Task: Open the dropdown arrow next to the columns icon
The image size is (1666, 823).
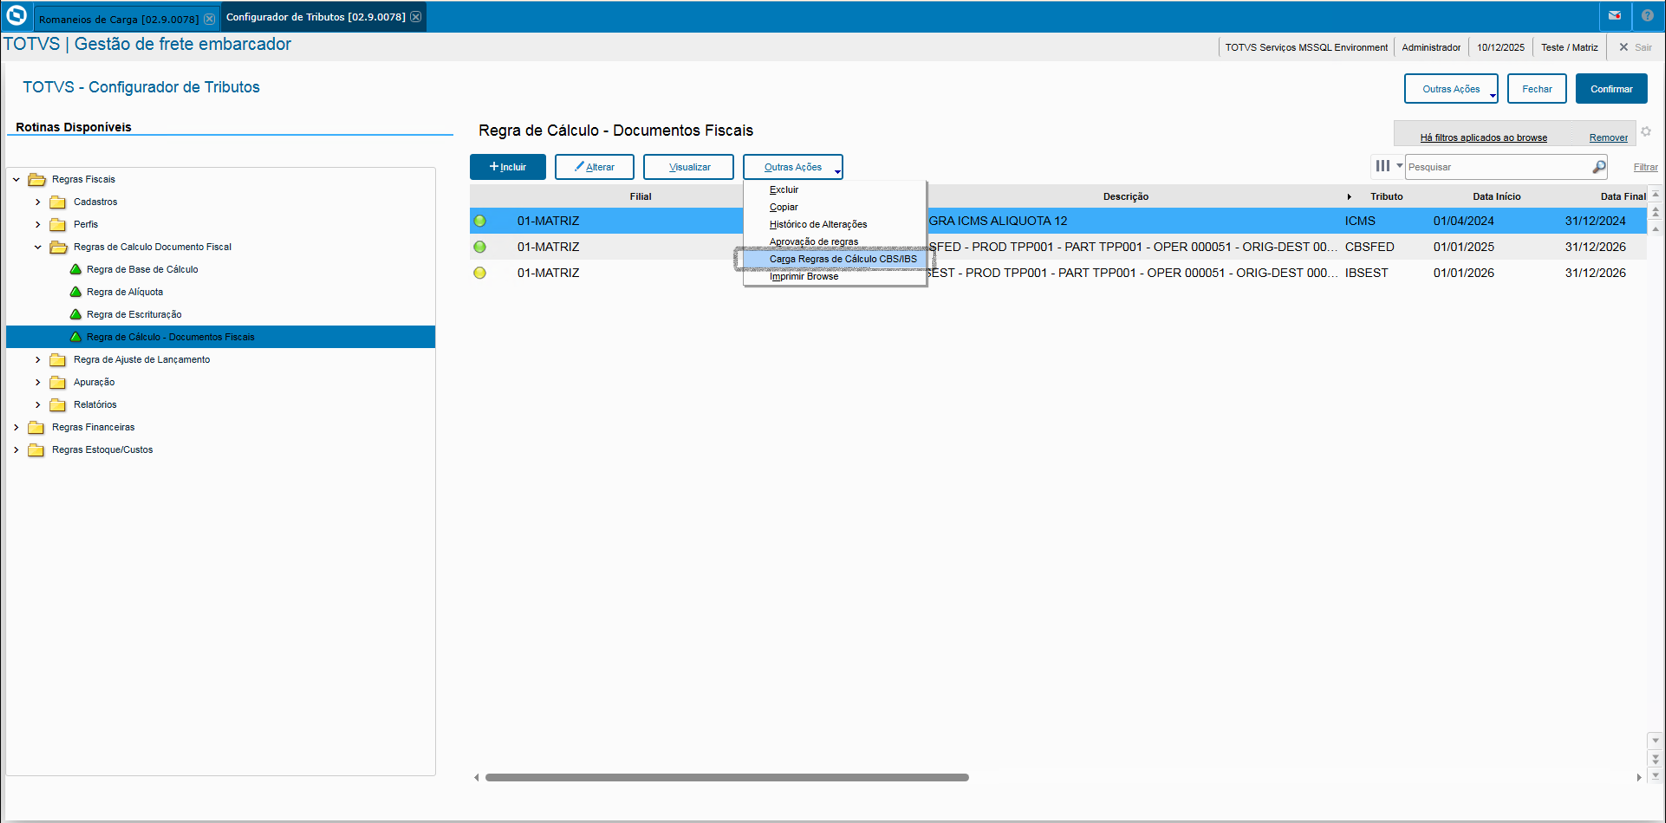Action: (1399, 166)
